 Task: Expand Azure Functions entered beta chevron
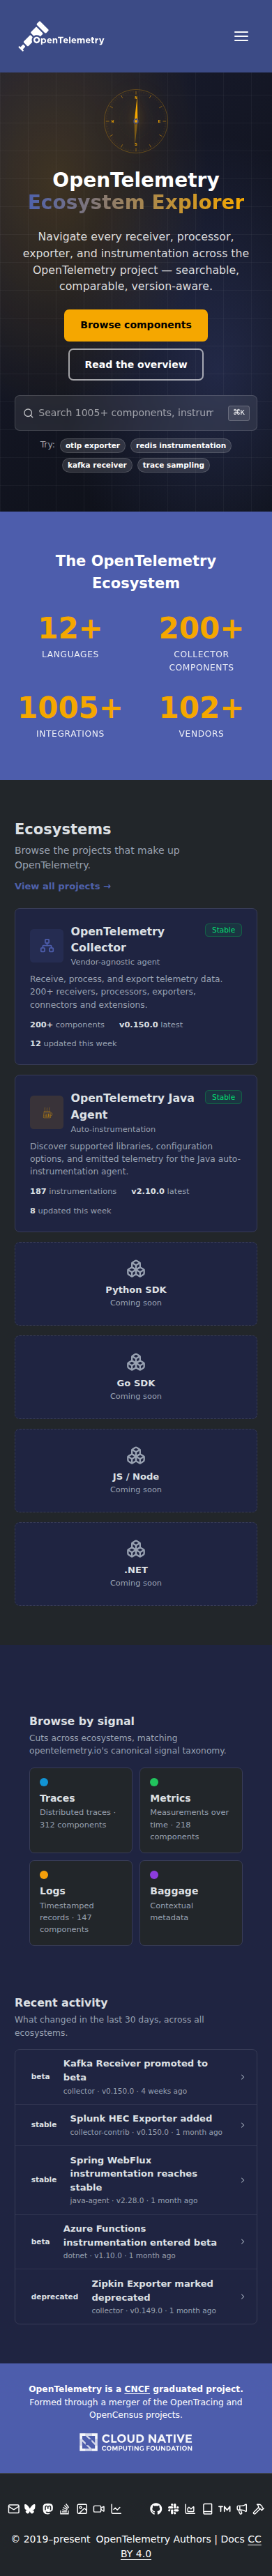(x=243, y=2242)
